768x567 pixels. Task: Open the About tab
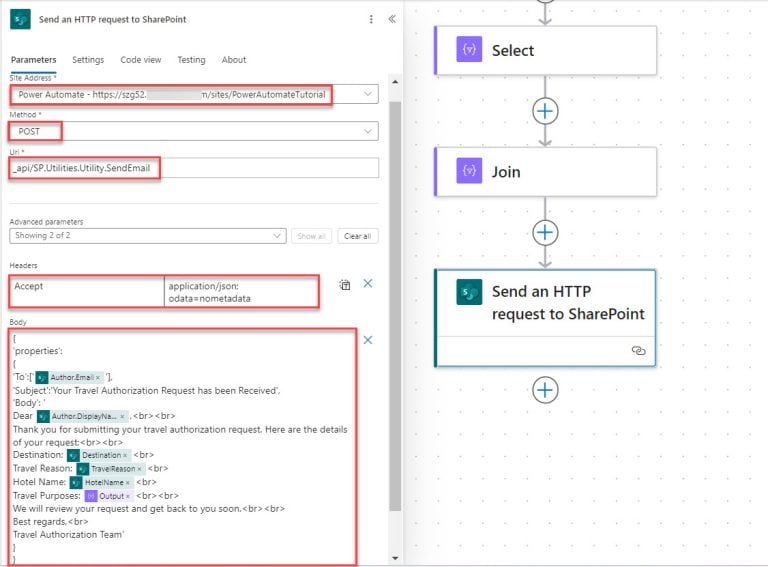tap(234, 60)
